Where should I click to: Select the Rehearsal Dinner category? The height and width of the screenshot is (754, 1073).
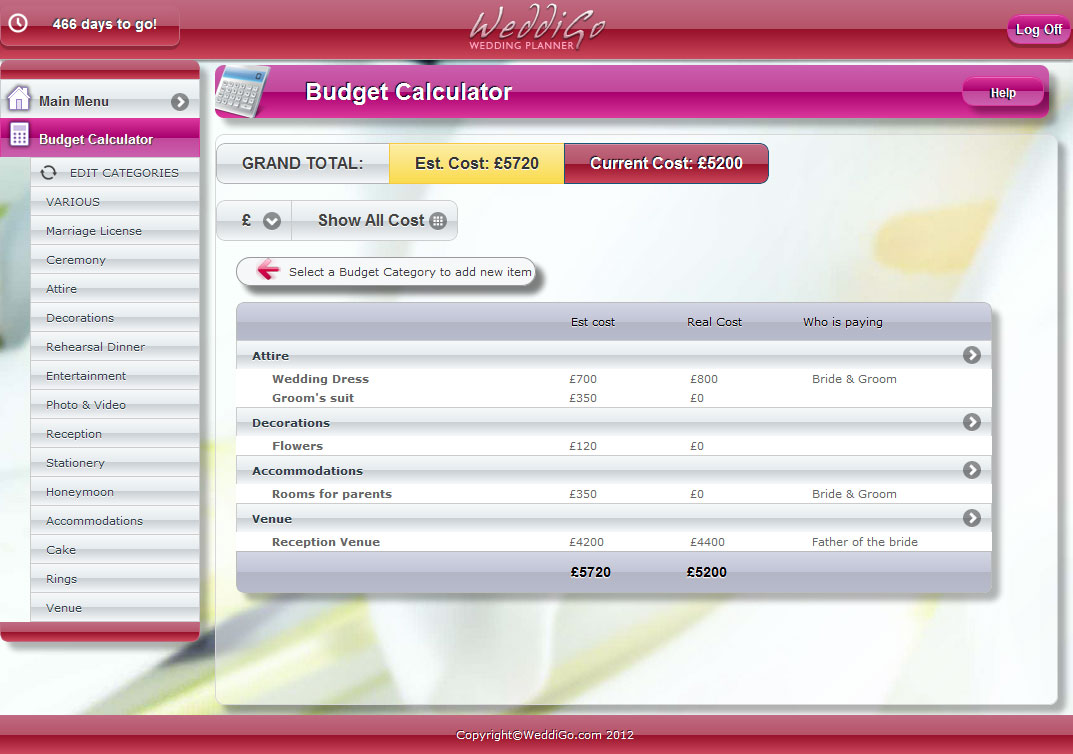tap(115, 347)
